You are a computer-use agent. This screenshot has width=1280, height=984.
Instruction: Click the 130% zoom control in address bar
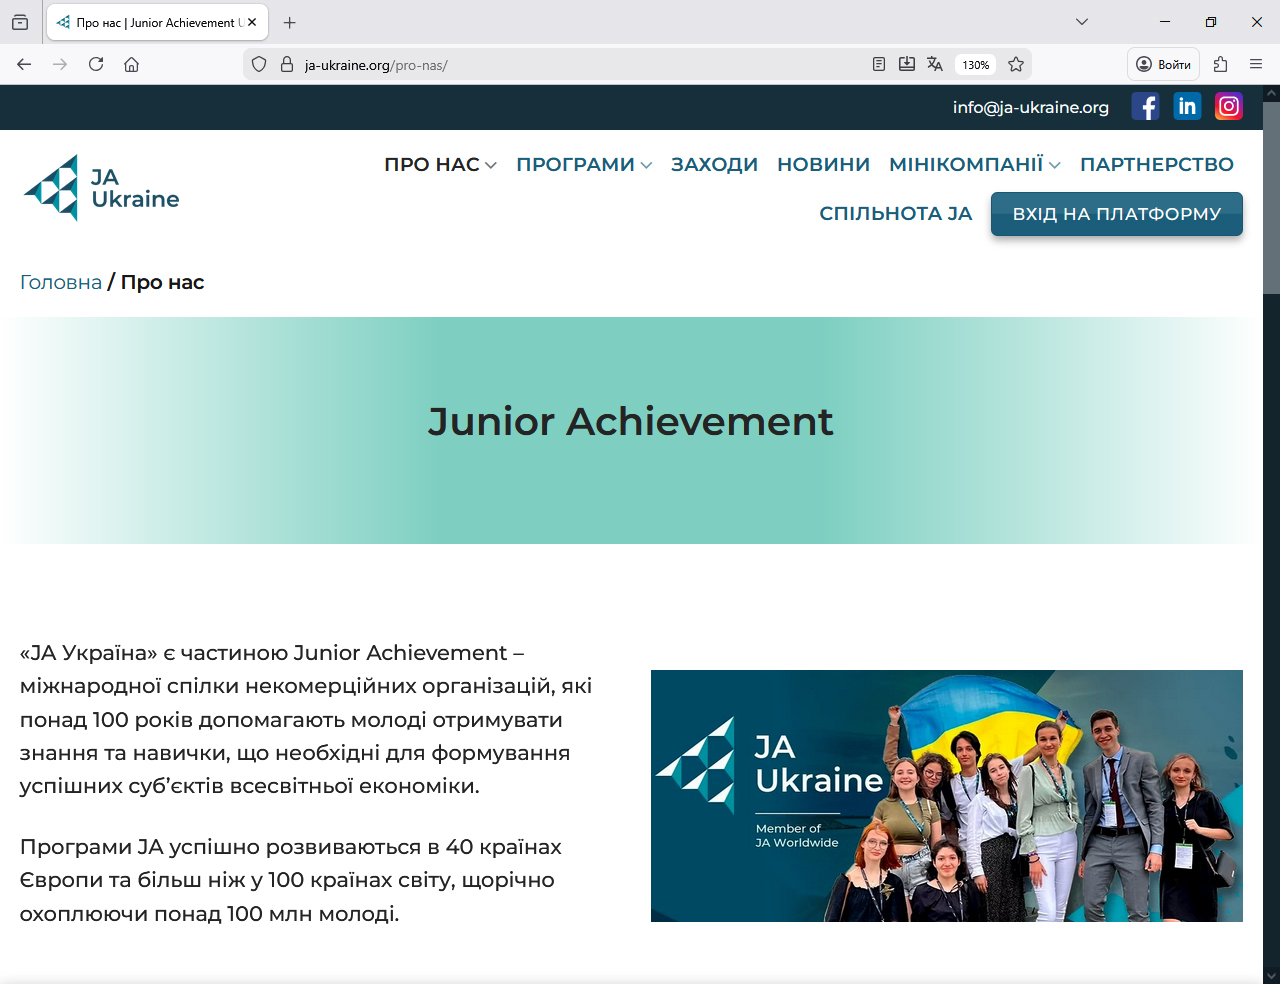[974, 64]
